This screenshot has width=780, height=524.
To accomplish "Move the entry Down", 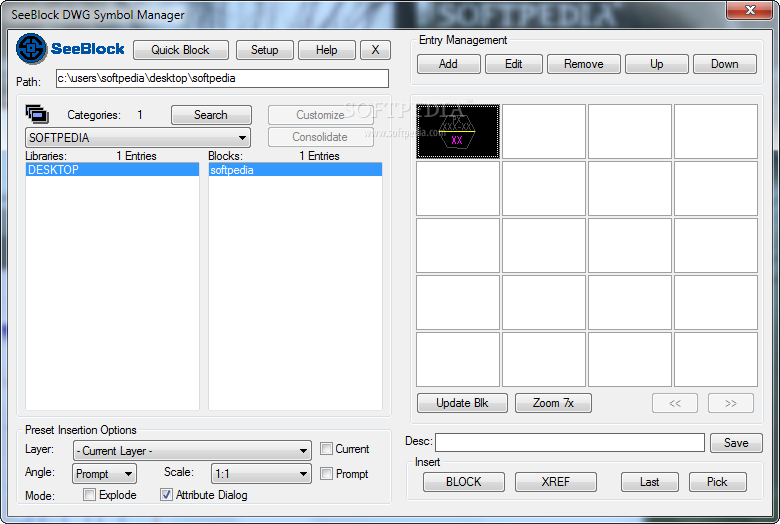I will (x=725, y=64).
